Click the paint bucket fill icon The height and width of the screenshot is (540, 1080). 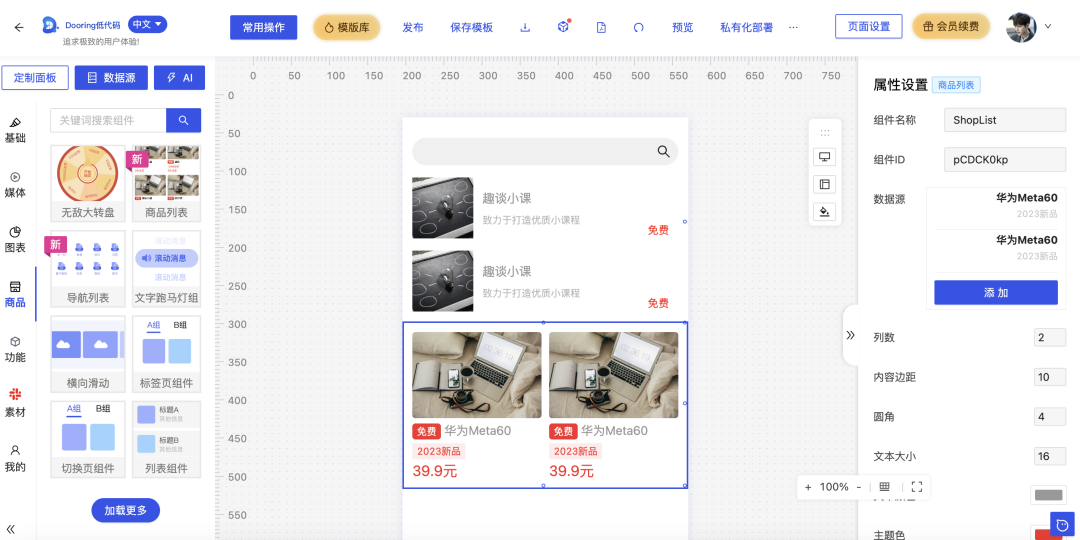[824, 211]
